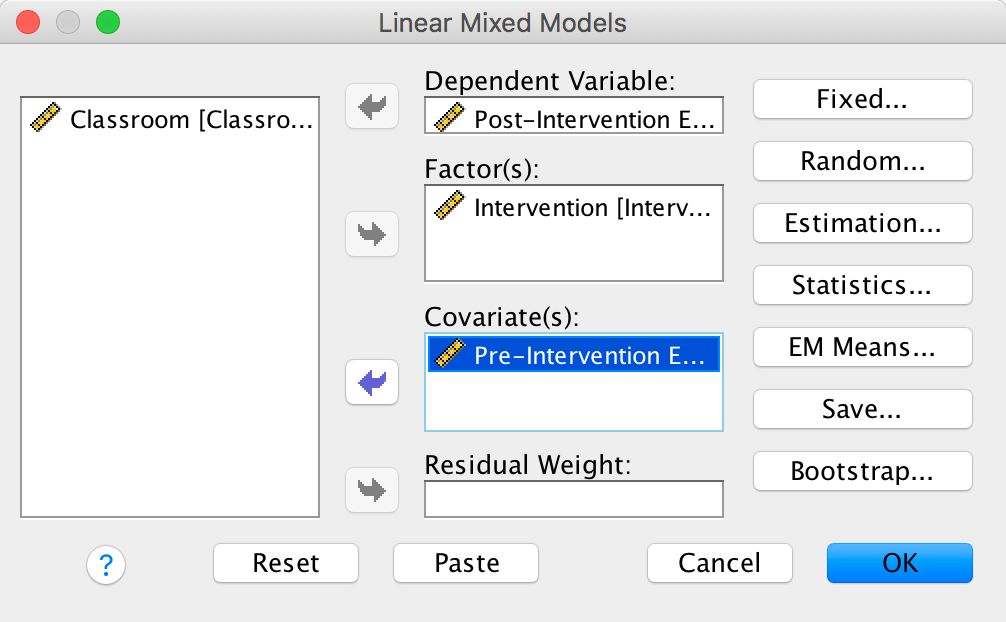Click the arrow beside the Factor(s) list
Image resolution: width=1006 pixels, height=622 pixels.
point(372,235)
